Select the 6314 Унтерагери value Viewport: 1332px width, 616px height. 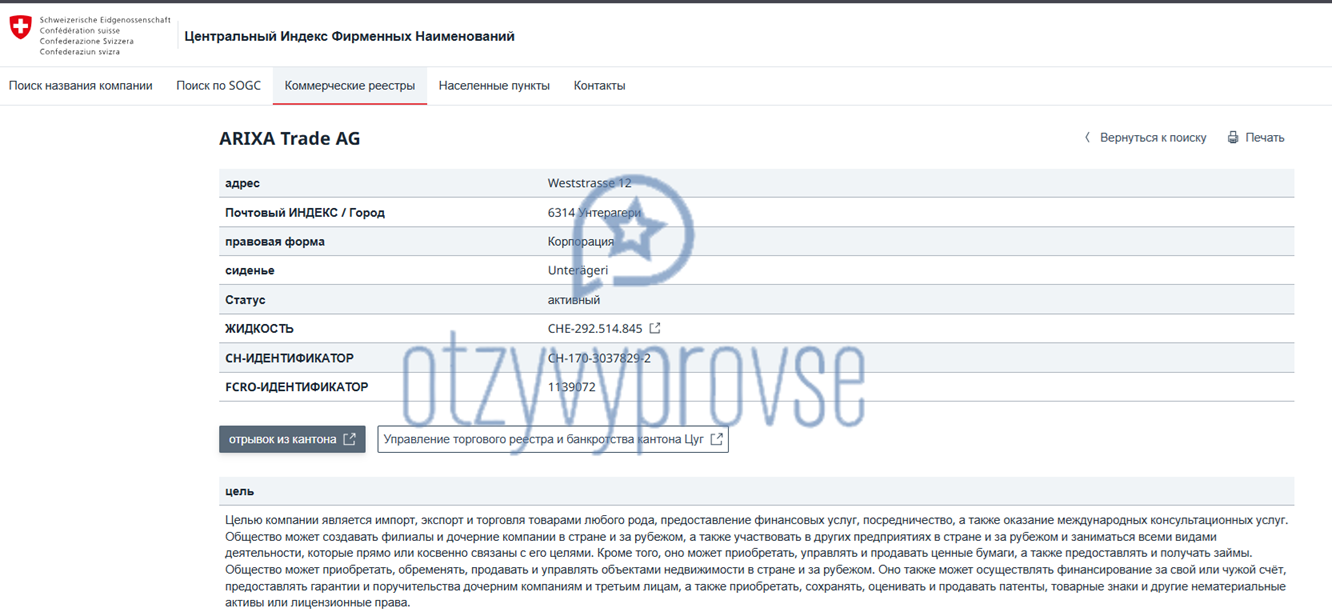(594, 212)
